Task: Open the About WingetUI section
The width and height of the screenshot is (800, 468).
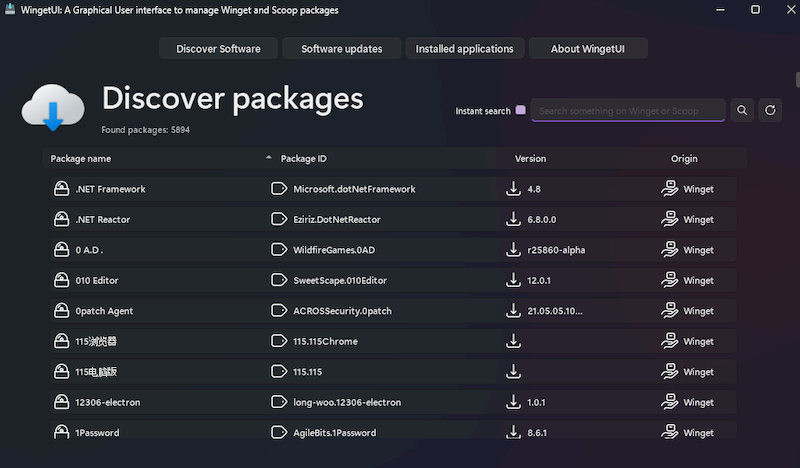Action: point(587,48)
